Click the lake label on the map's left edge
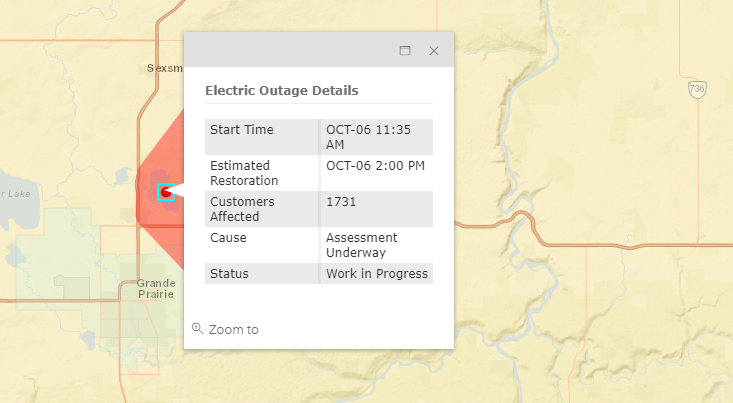Screen dimensions: 733x403 click(15, 194)
